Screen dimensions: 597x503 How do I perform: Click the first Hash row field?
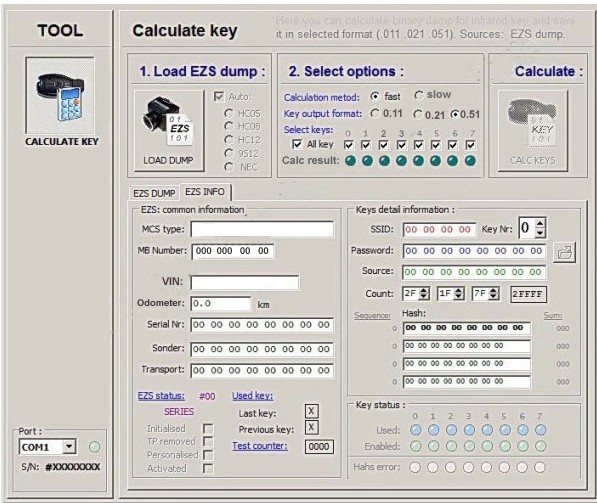point(467,328)
